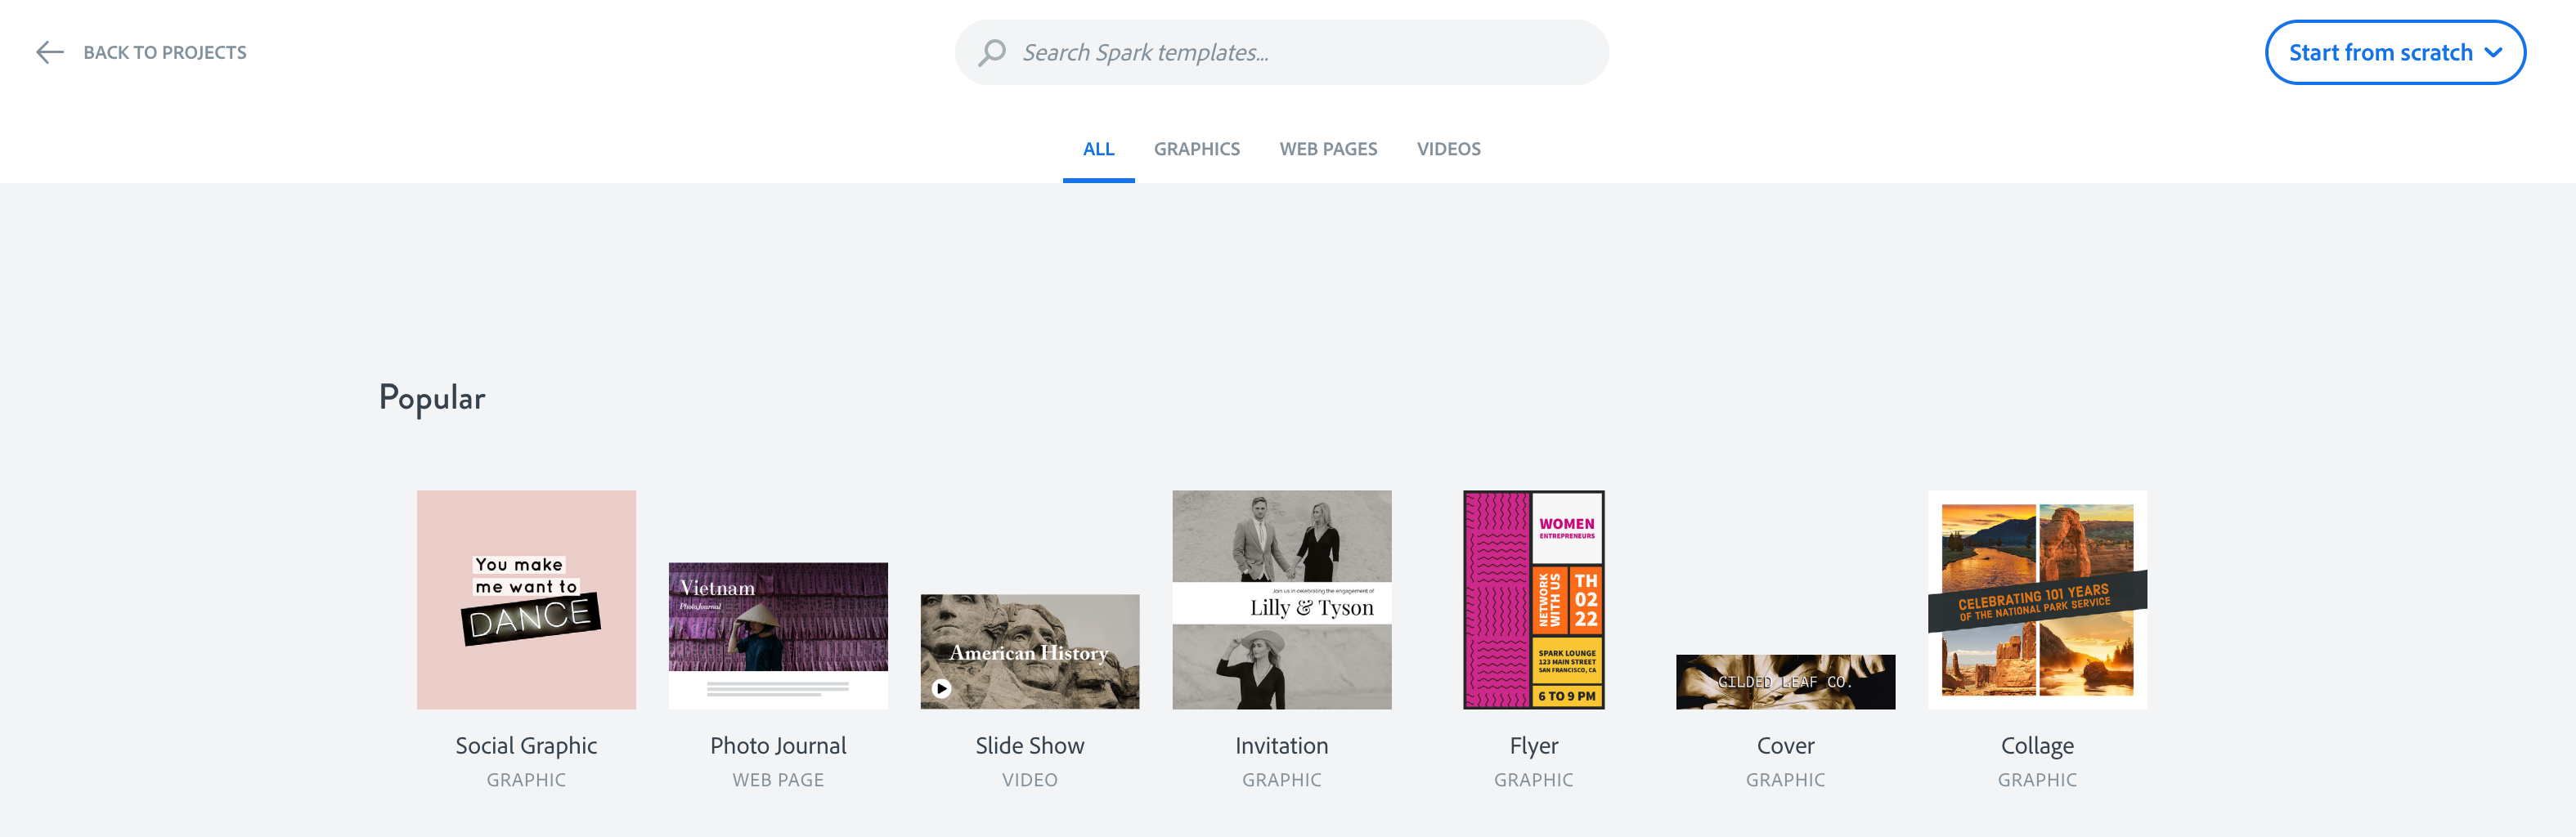Open the Gilded Leaf Co. cover thumbnail
Viewport: 2576px width, 837px height.
pos(1786,681)
